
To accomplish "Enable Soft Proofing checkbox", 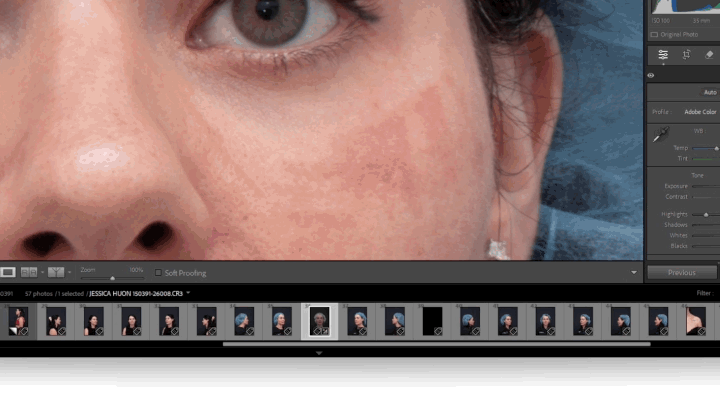I will 158,273.
